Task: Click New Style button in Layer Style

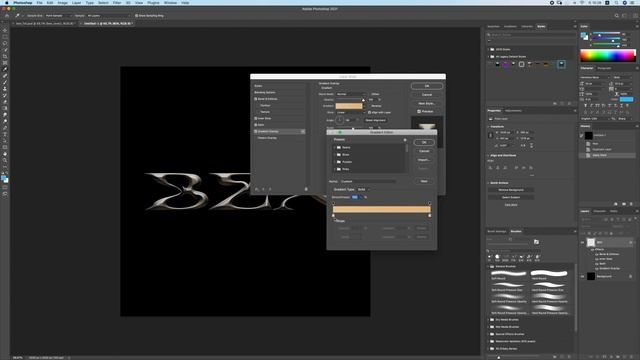Action: pyautogui.click(x=427, y=103)
